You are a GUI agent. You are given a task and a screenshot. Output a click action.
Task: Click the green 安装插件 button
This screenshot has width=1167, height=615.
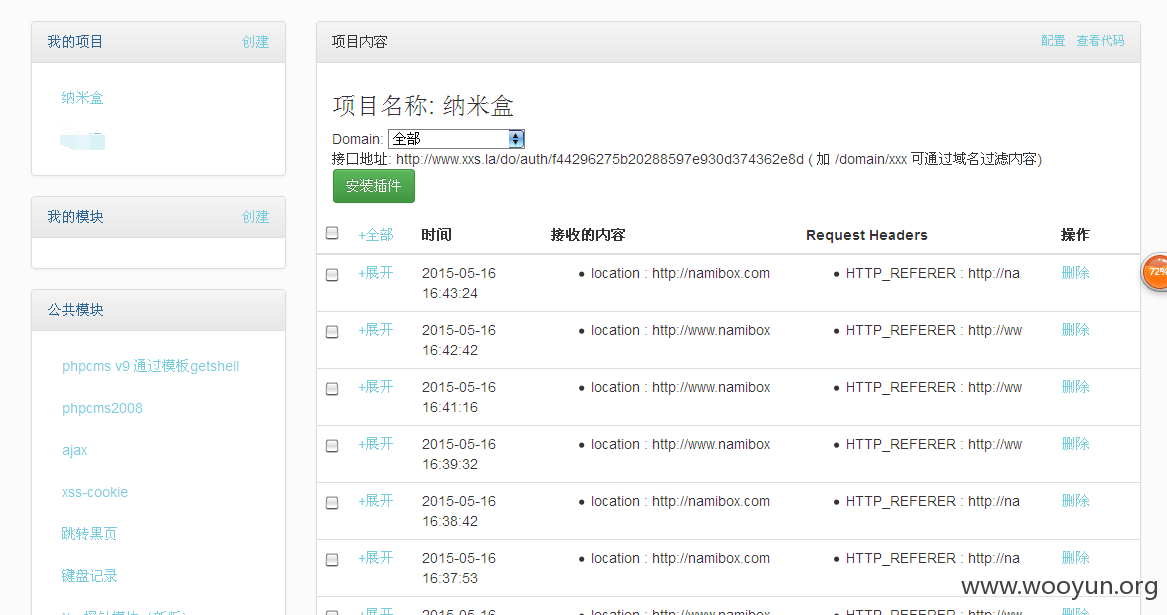pos(374,186)
